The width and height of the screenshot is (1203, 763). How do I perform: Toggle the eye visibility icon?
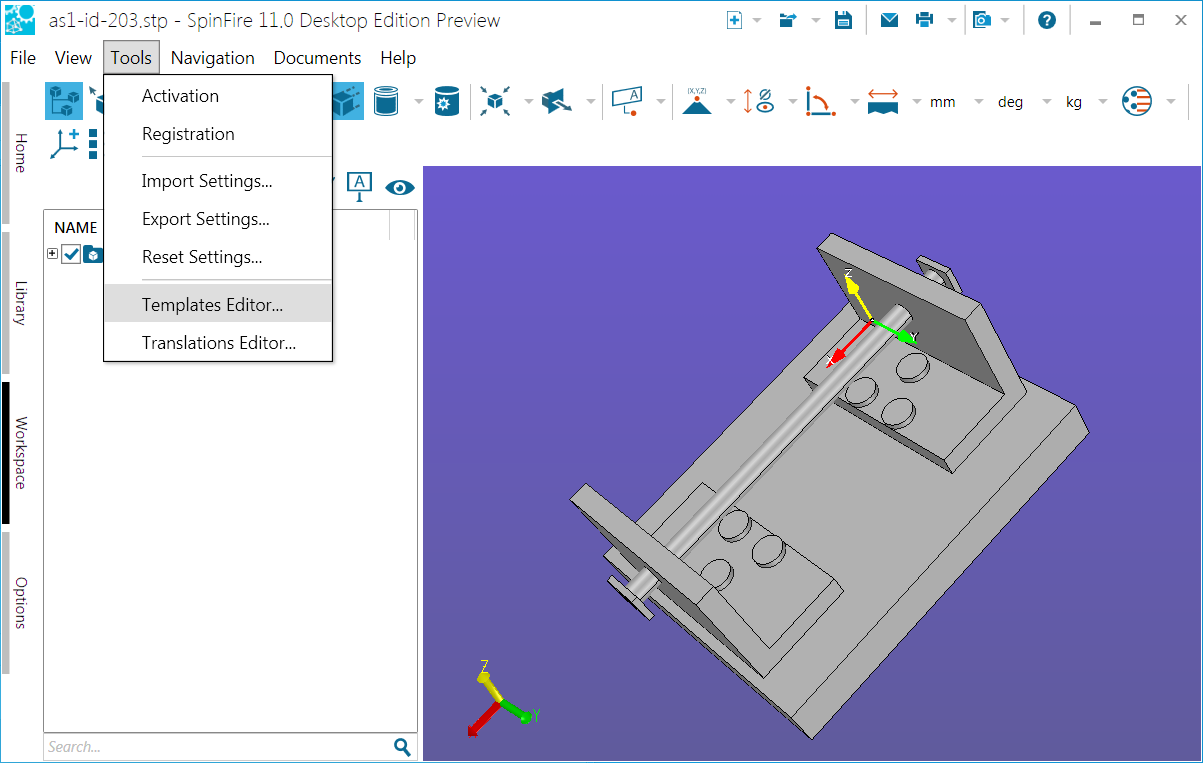coord(400,187)
